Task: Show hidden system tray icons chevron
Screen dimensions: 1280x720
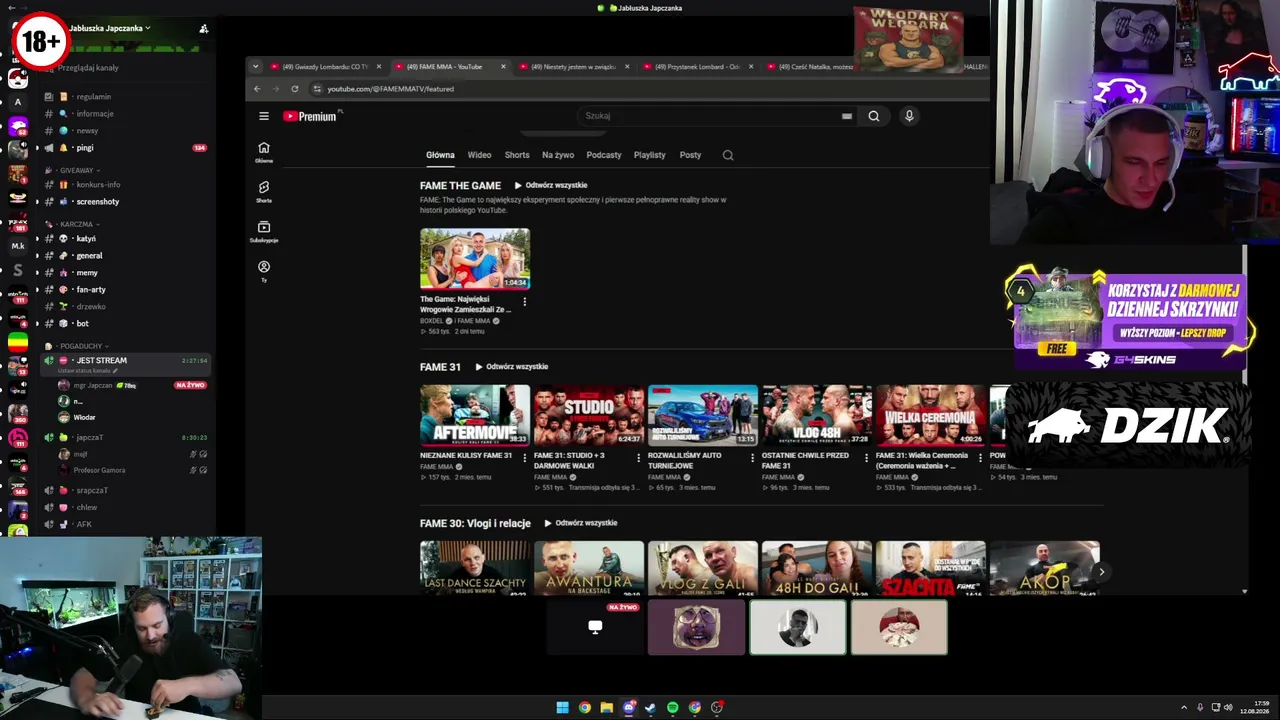Action: [x=1184, y=708]
